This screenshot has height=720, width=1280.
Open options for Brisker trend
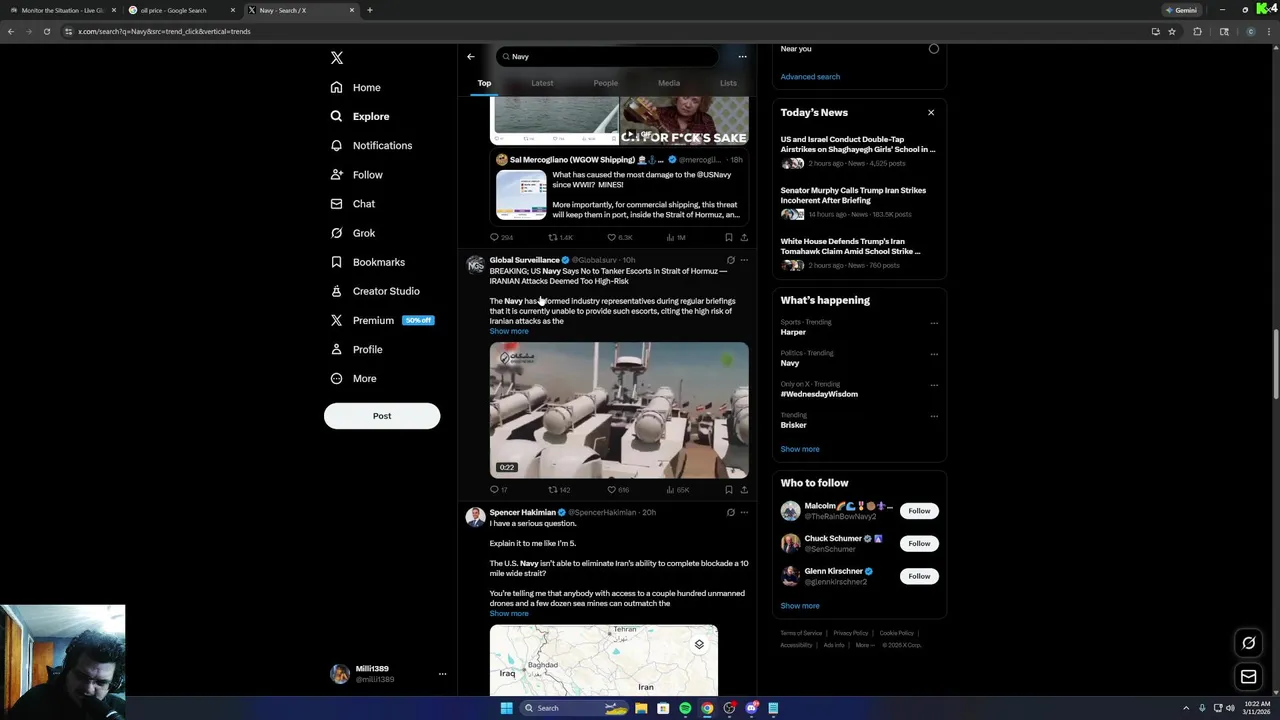[x=934, y=416]
